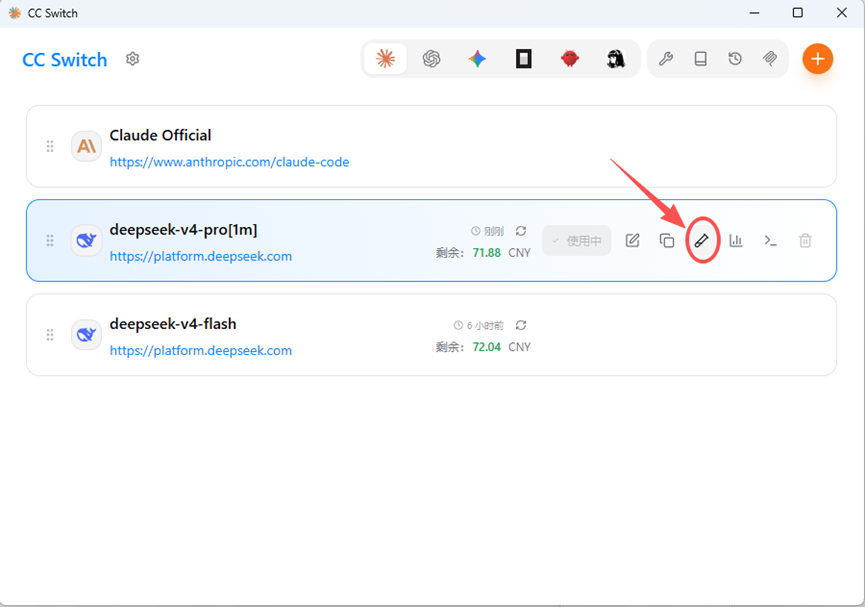Switch to the OpenAI Codex tab icon
865x607 pixels.
[431, 58]
